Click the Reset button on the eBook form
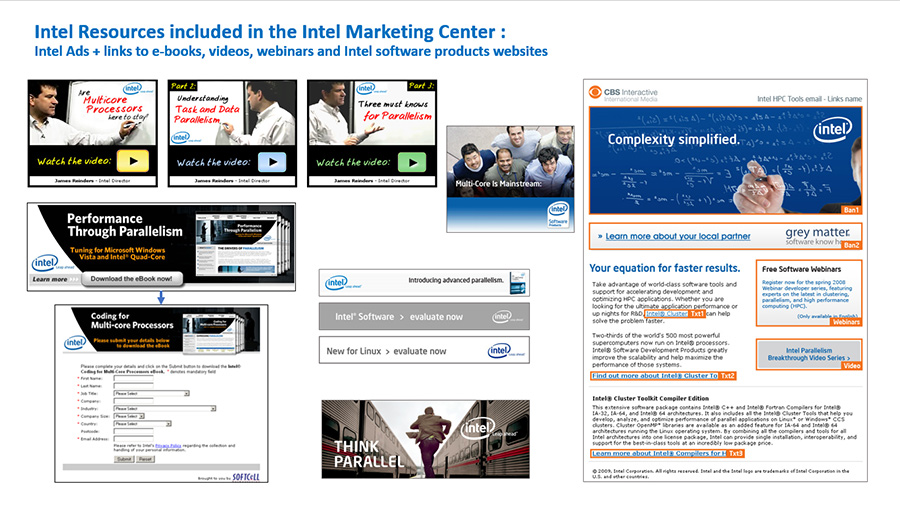Viewport: 900px width, 509px height. click(x=145, y=459)
